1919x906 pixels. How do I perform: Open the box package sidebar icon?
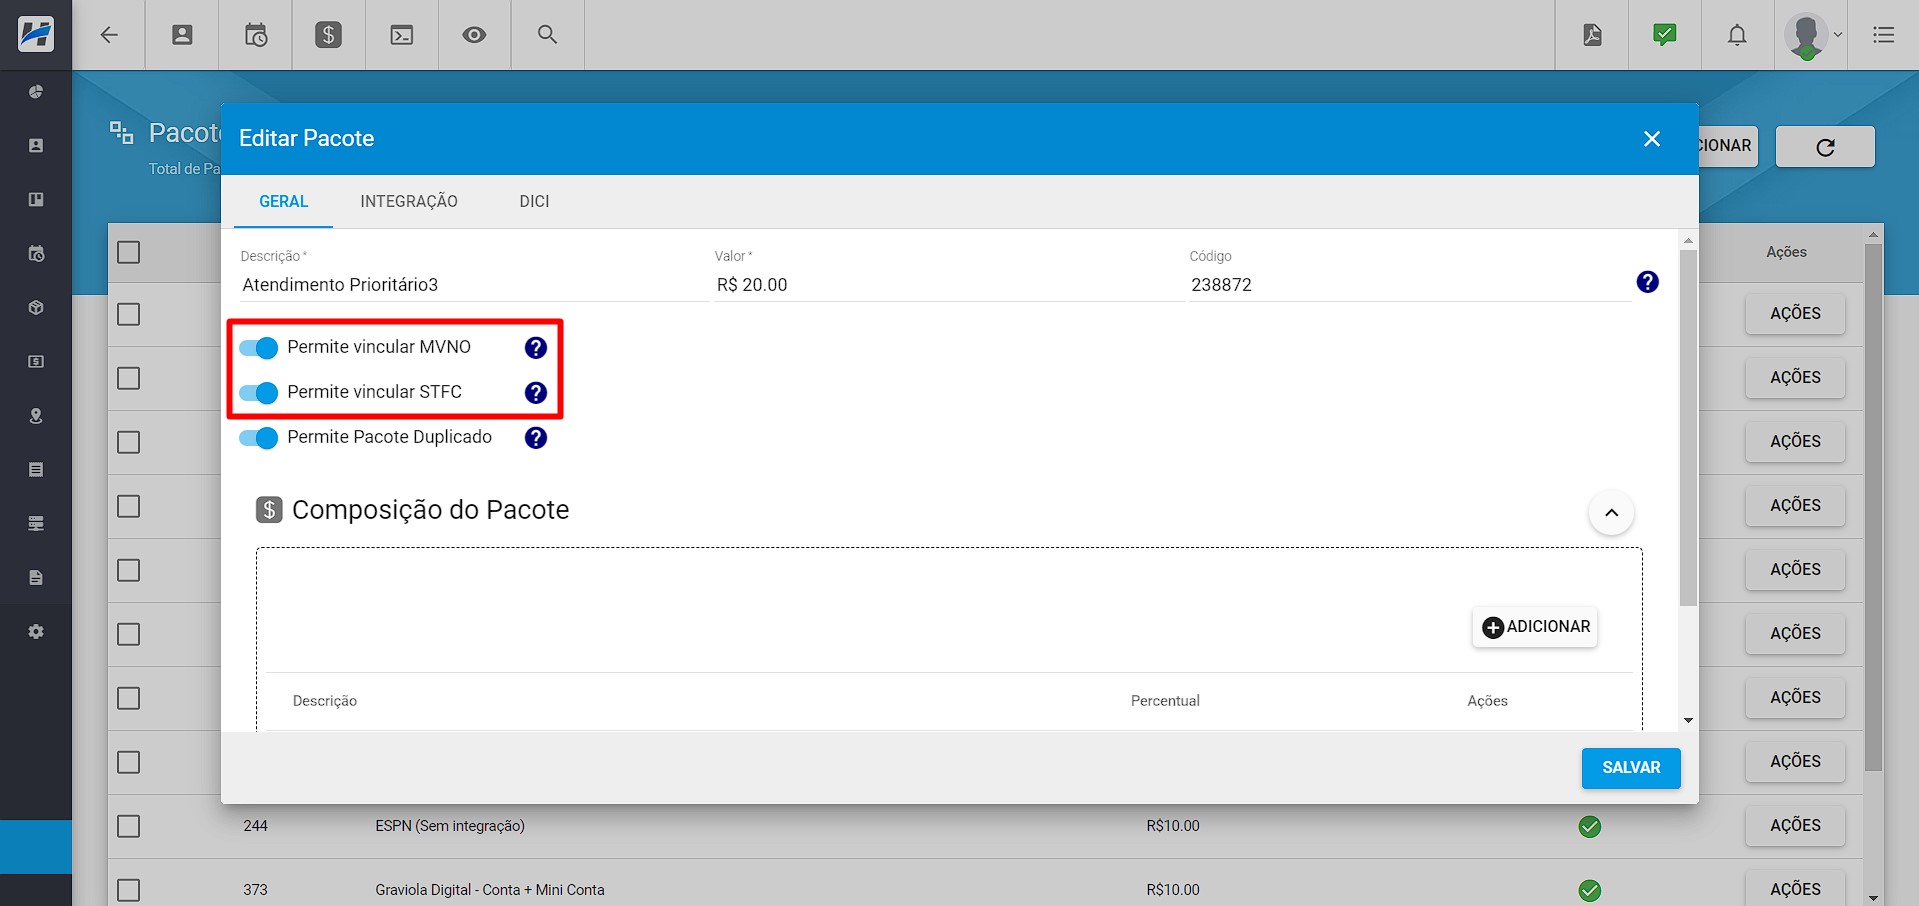[36, 308]
